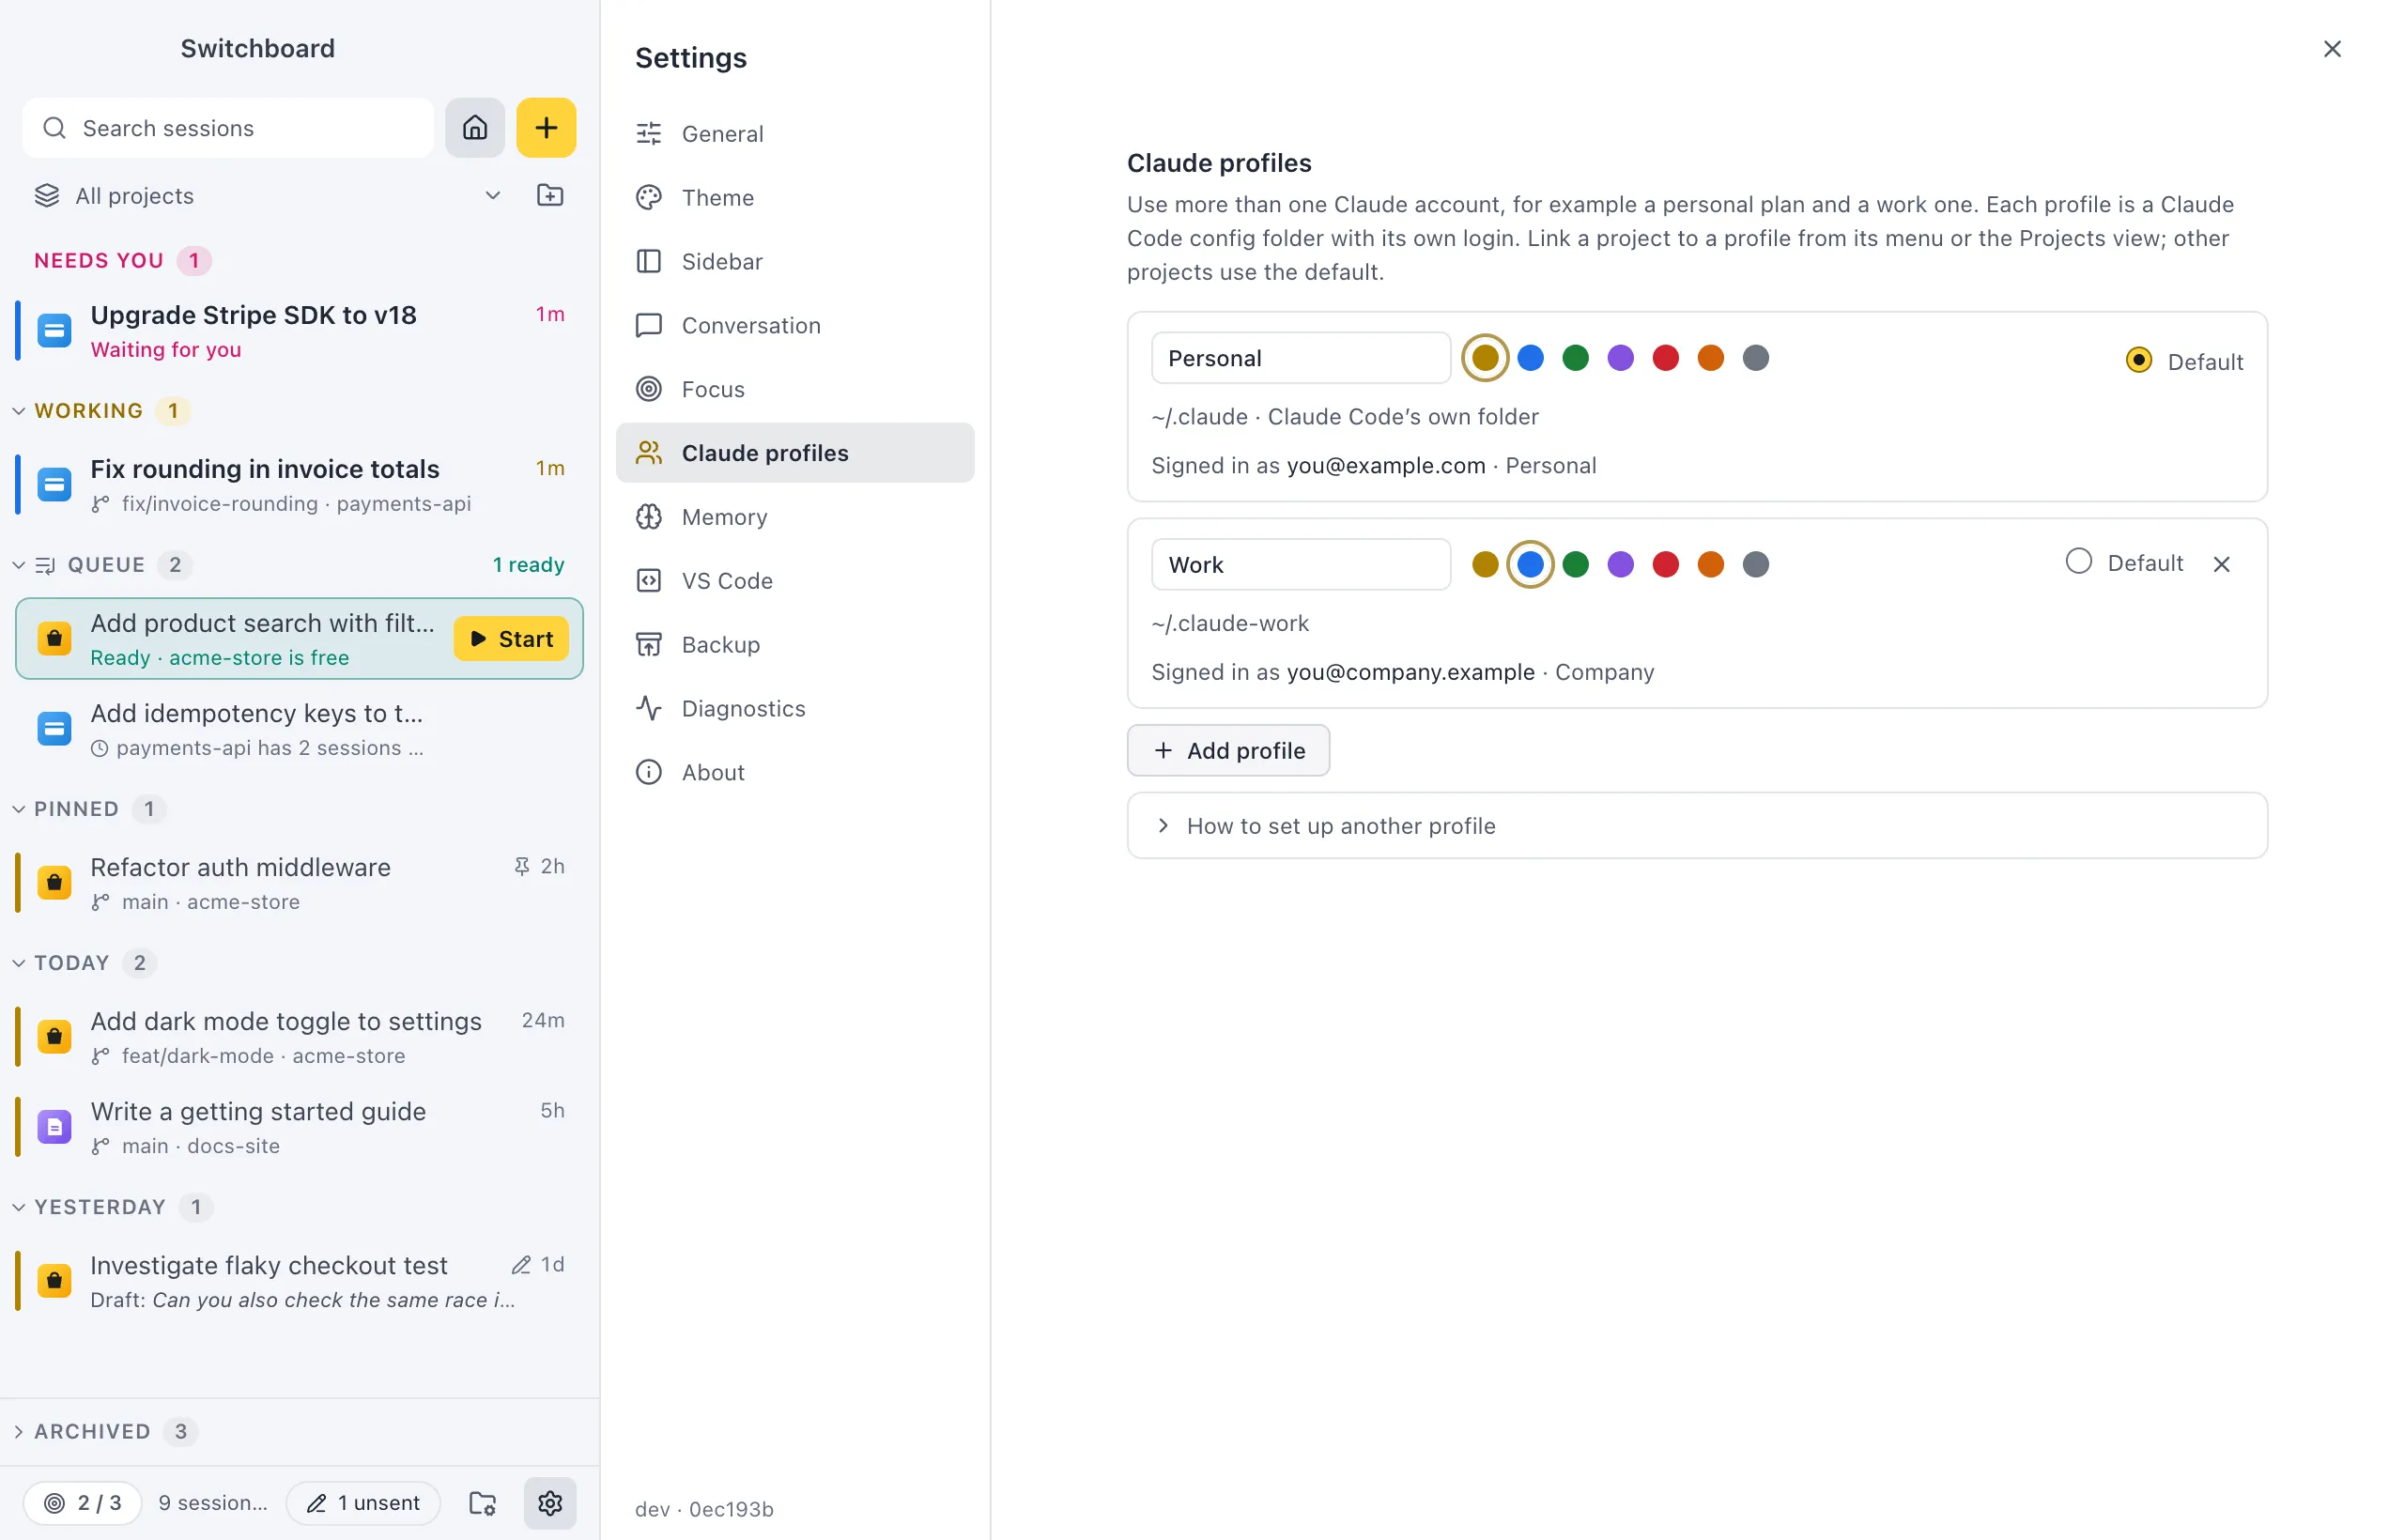2404x1540 pixels.
Task: Click the pencil icon in 1 unsent
Action: coord(317,1502)
